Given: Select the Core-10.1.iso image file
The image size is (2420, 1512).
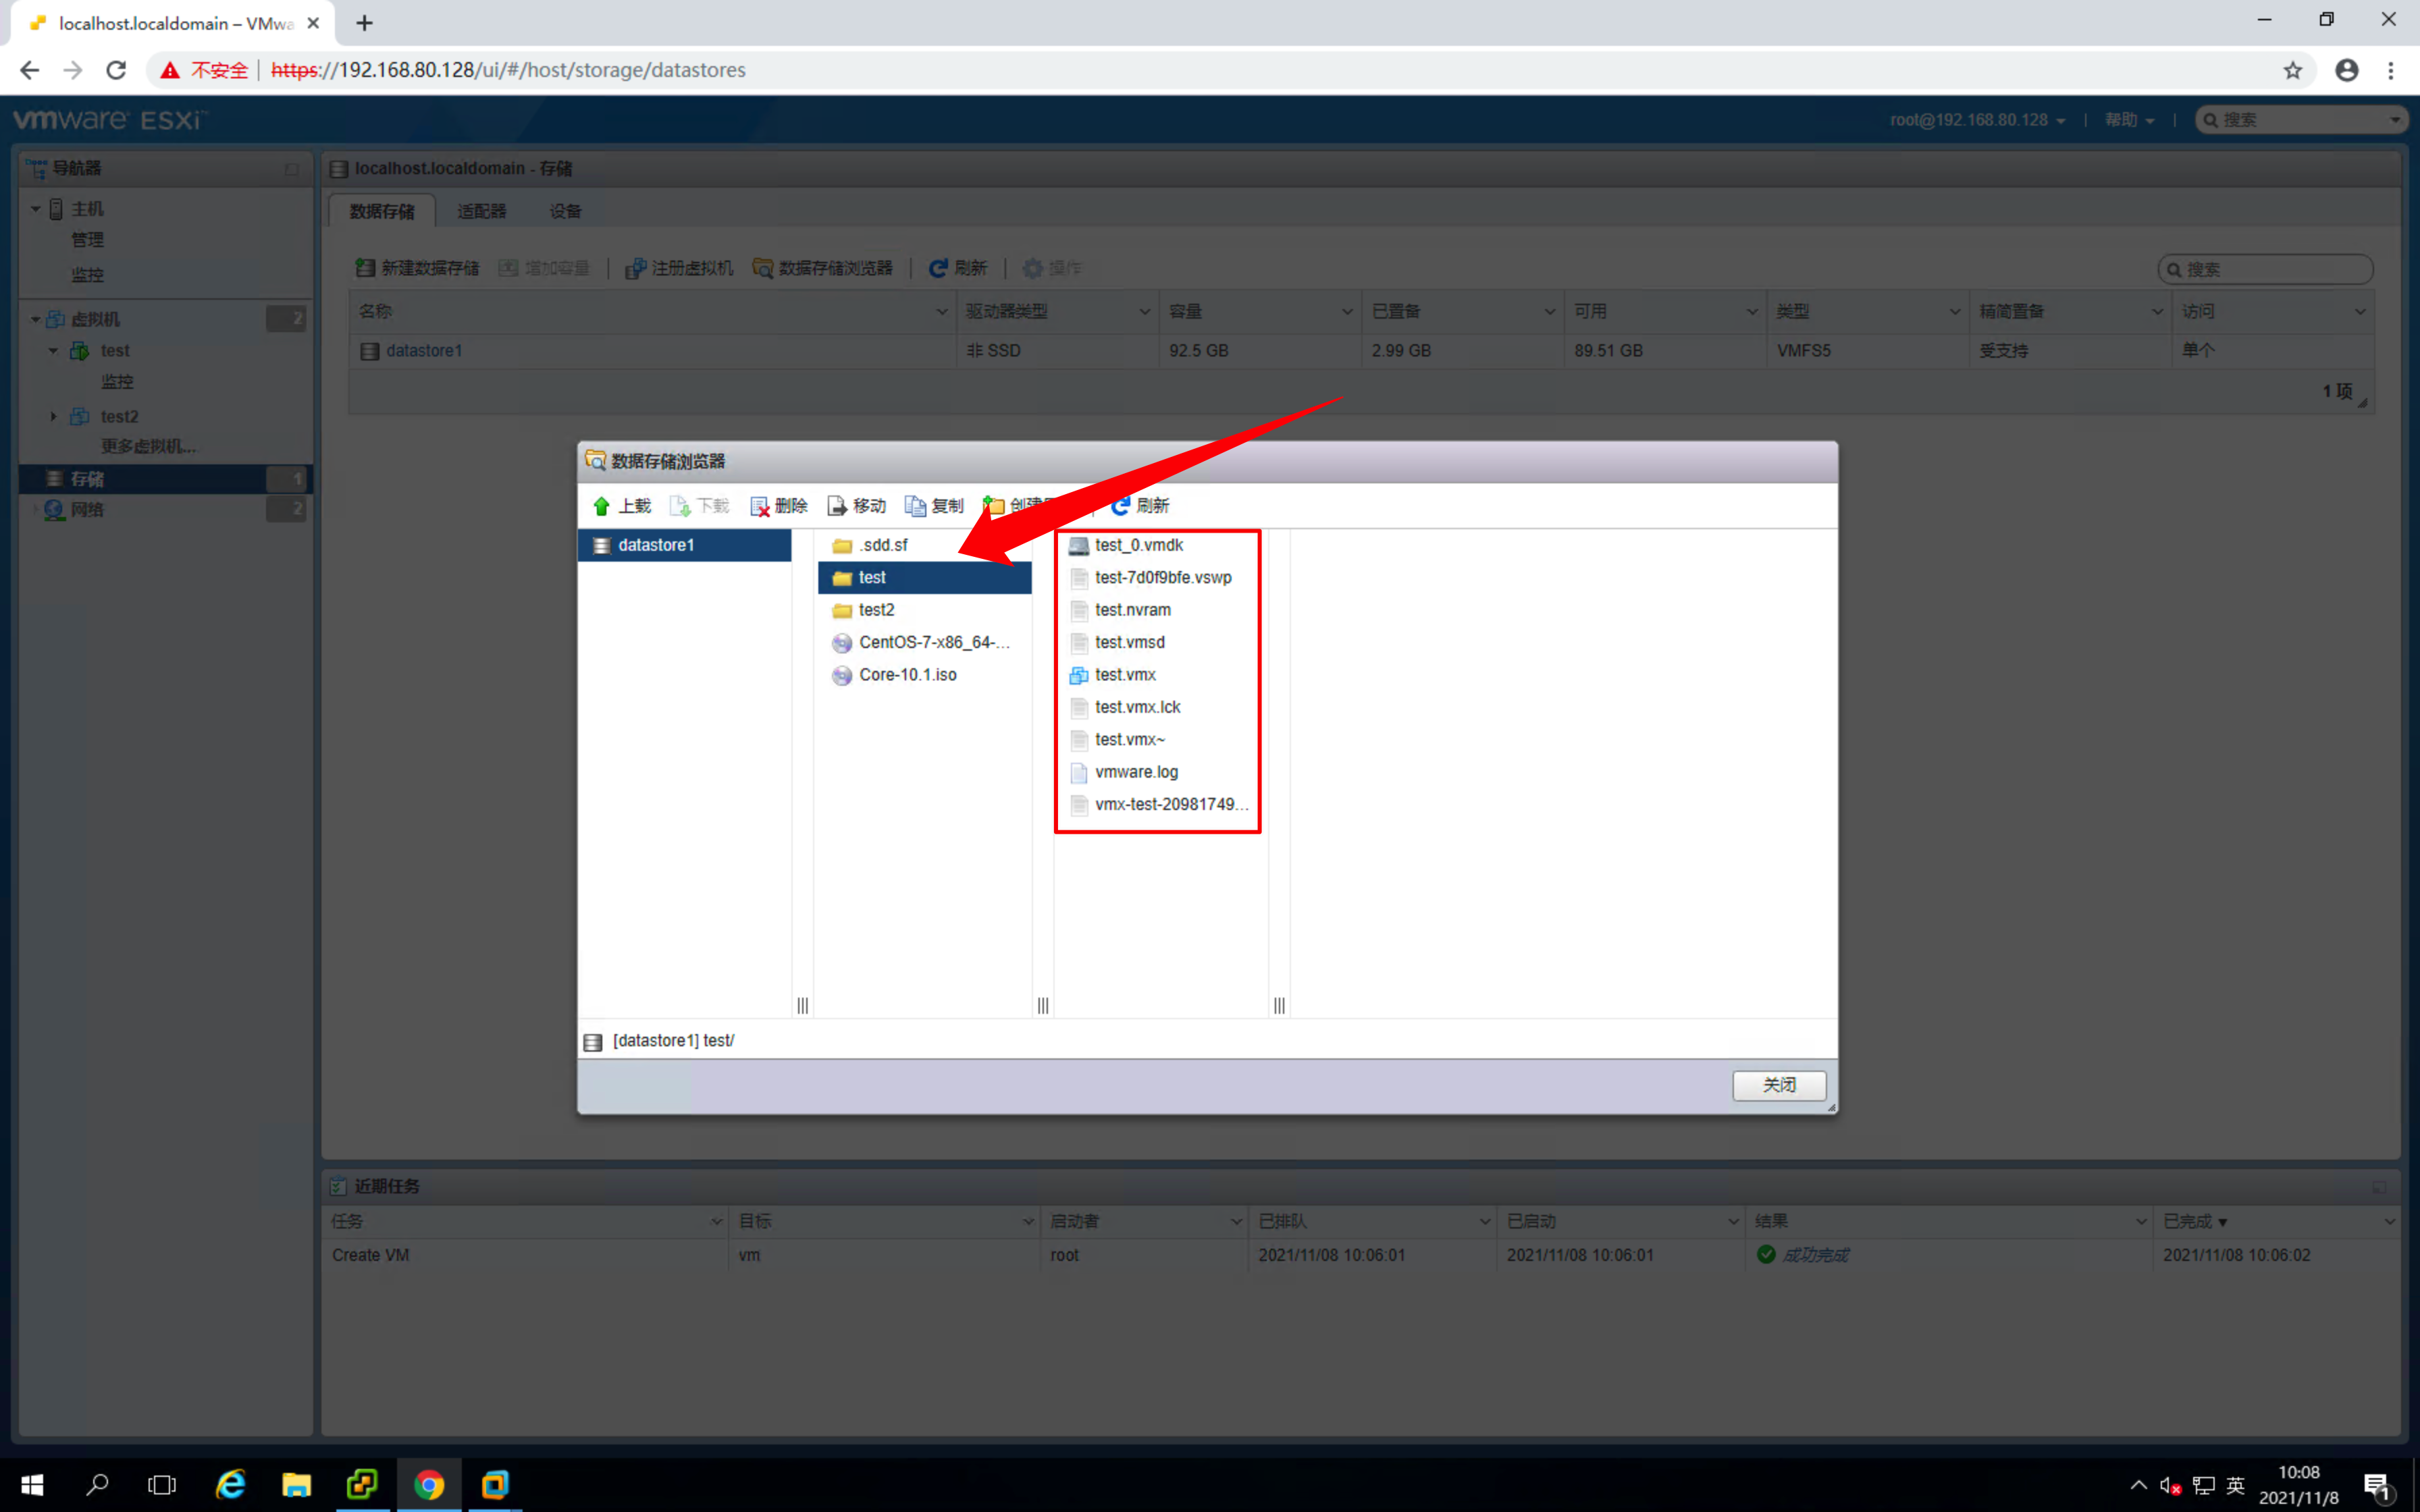Looking at the screenshot, I should 906,675.
